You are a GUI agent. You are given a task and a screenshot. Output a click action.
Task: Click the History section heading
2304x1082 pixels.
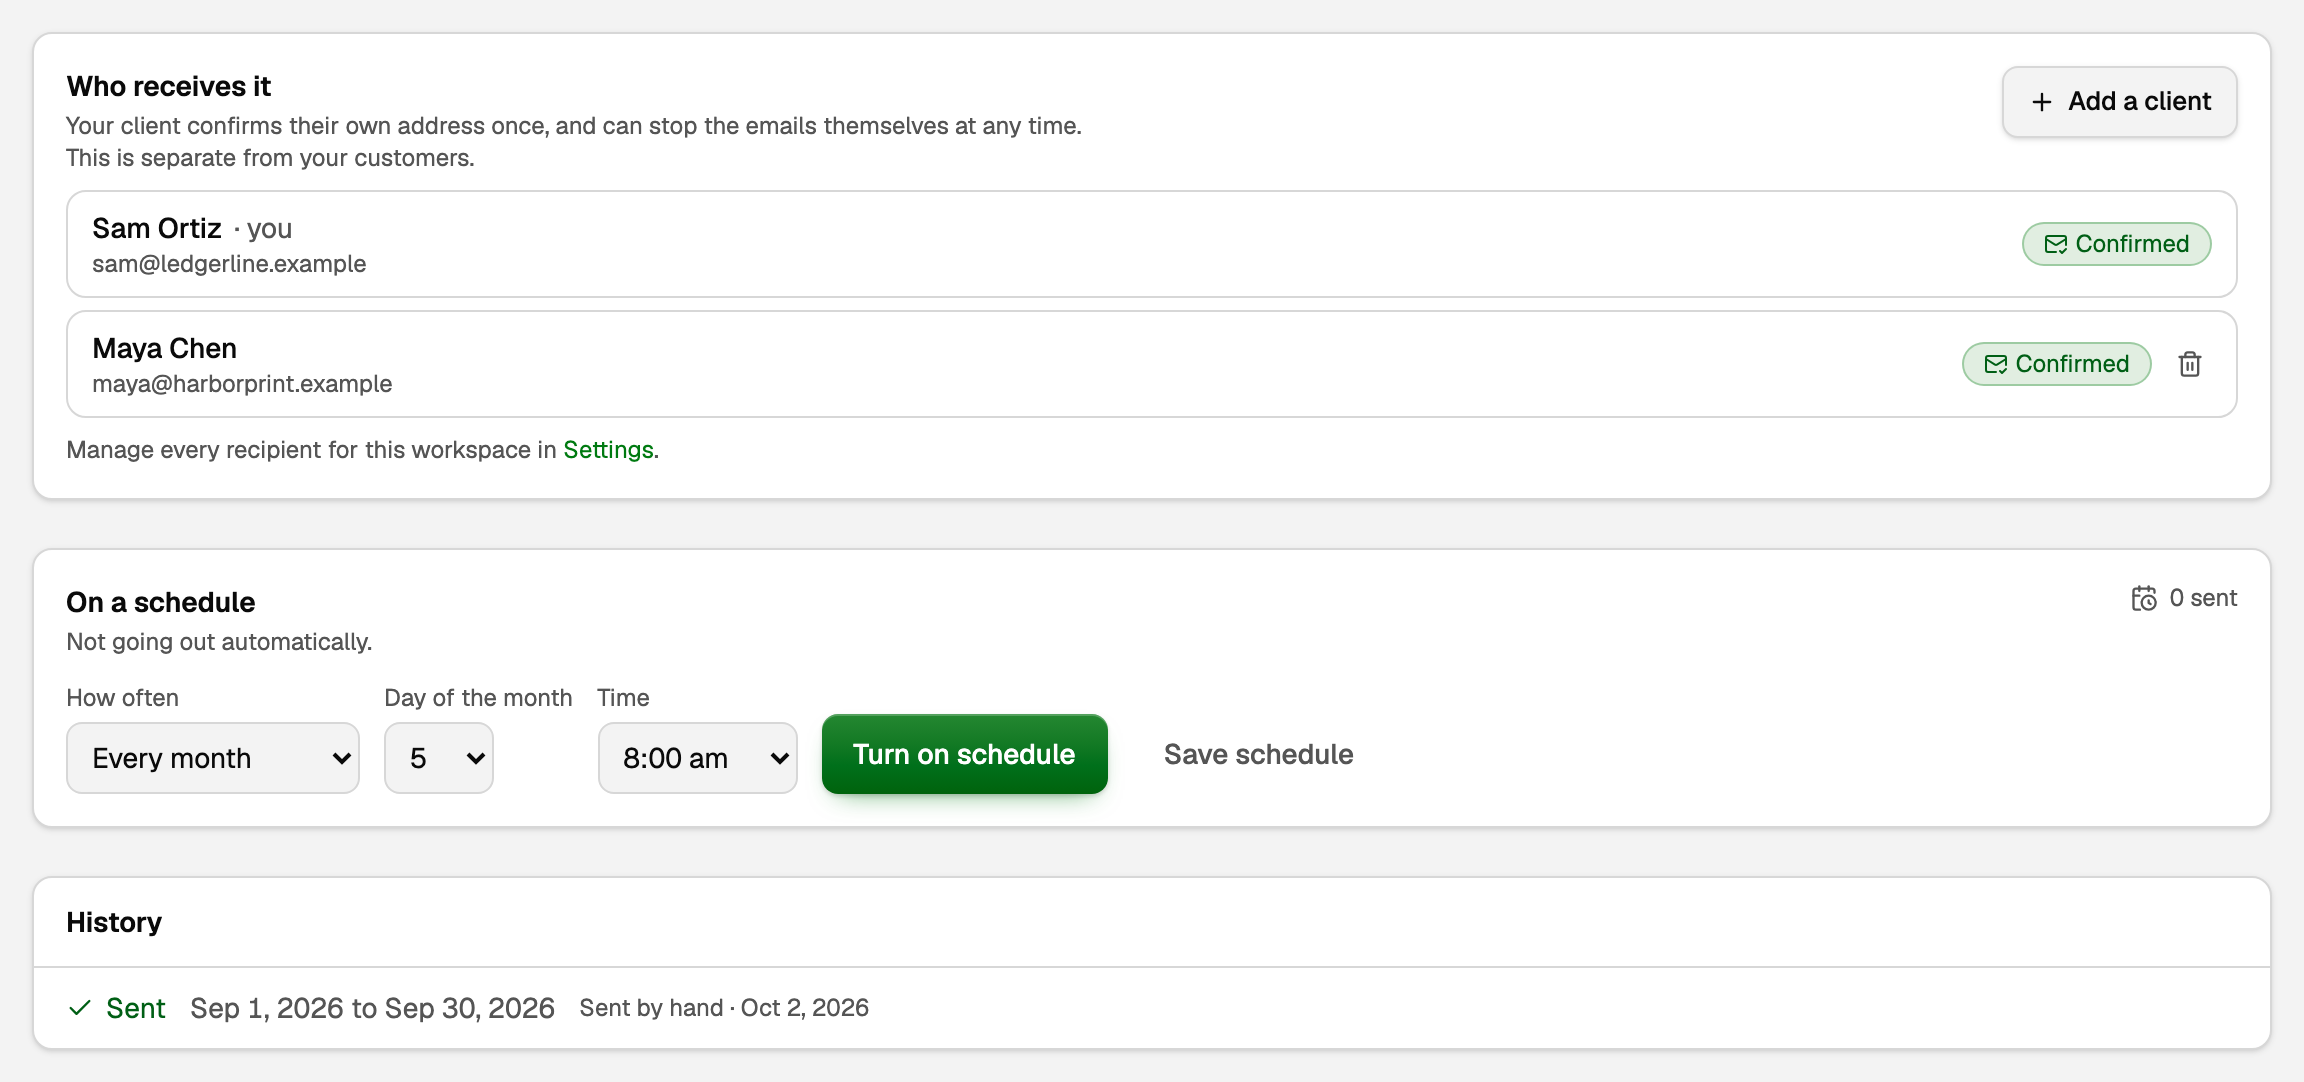click(x=114, y=922)
